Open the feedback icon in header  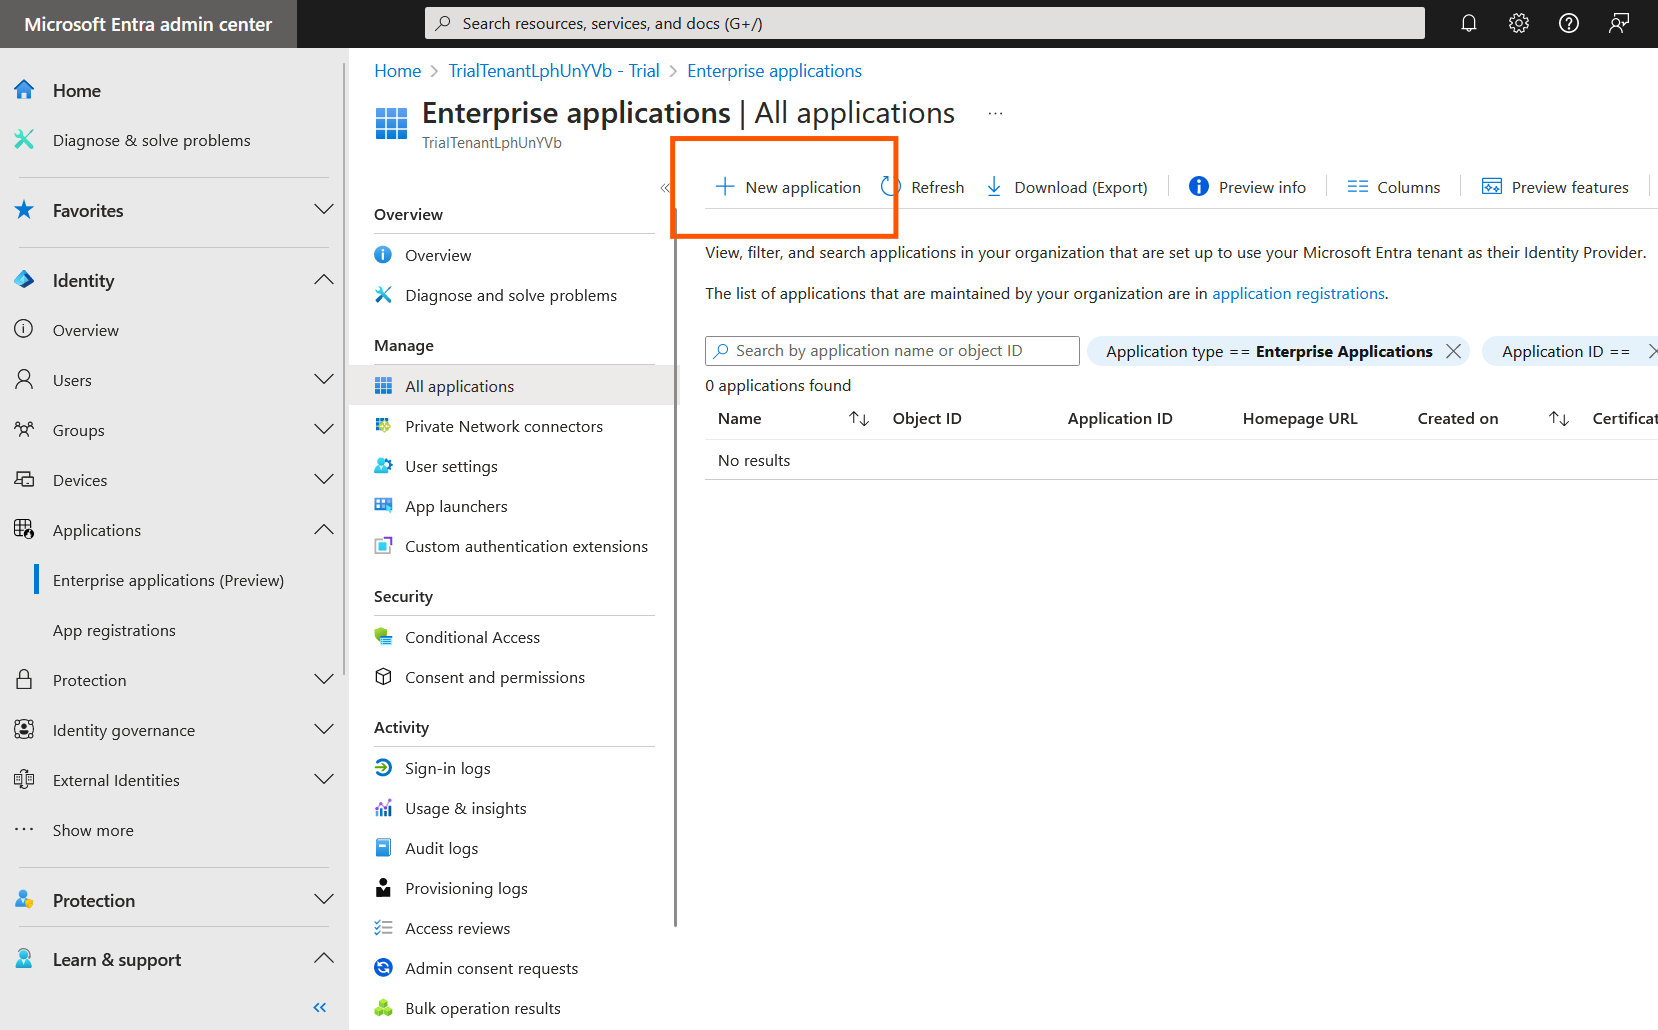click(x=1618, y=23)
